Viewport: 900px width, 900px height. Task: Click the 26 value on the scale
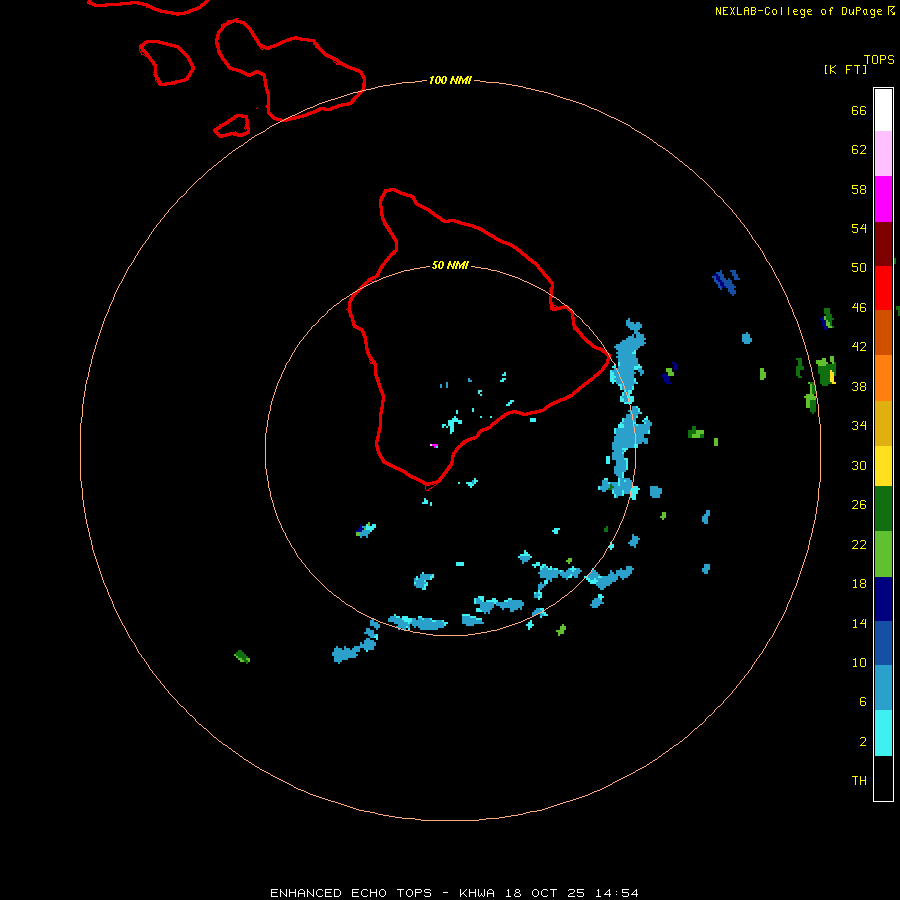(x=859, y=505)
